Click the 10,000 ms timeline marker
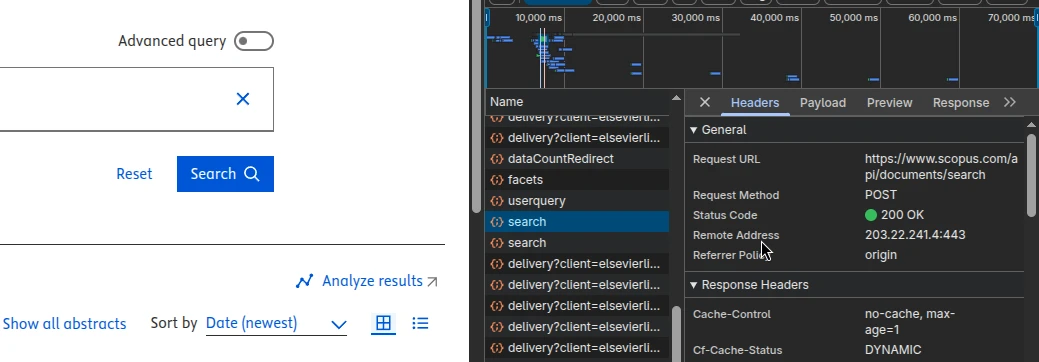 (539, 18)
